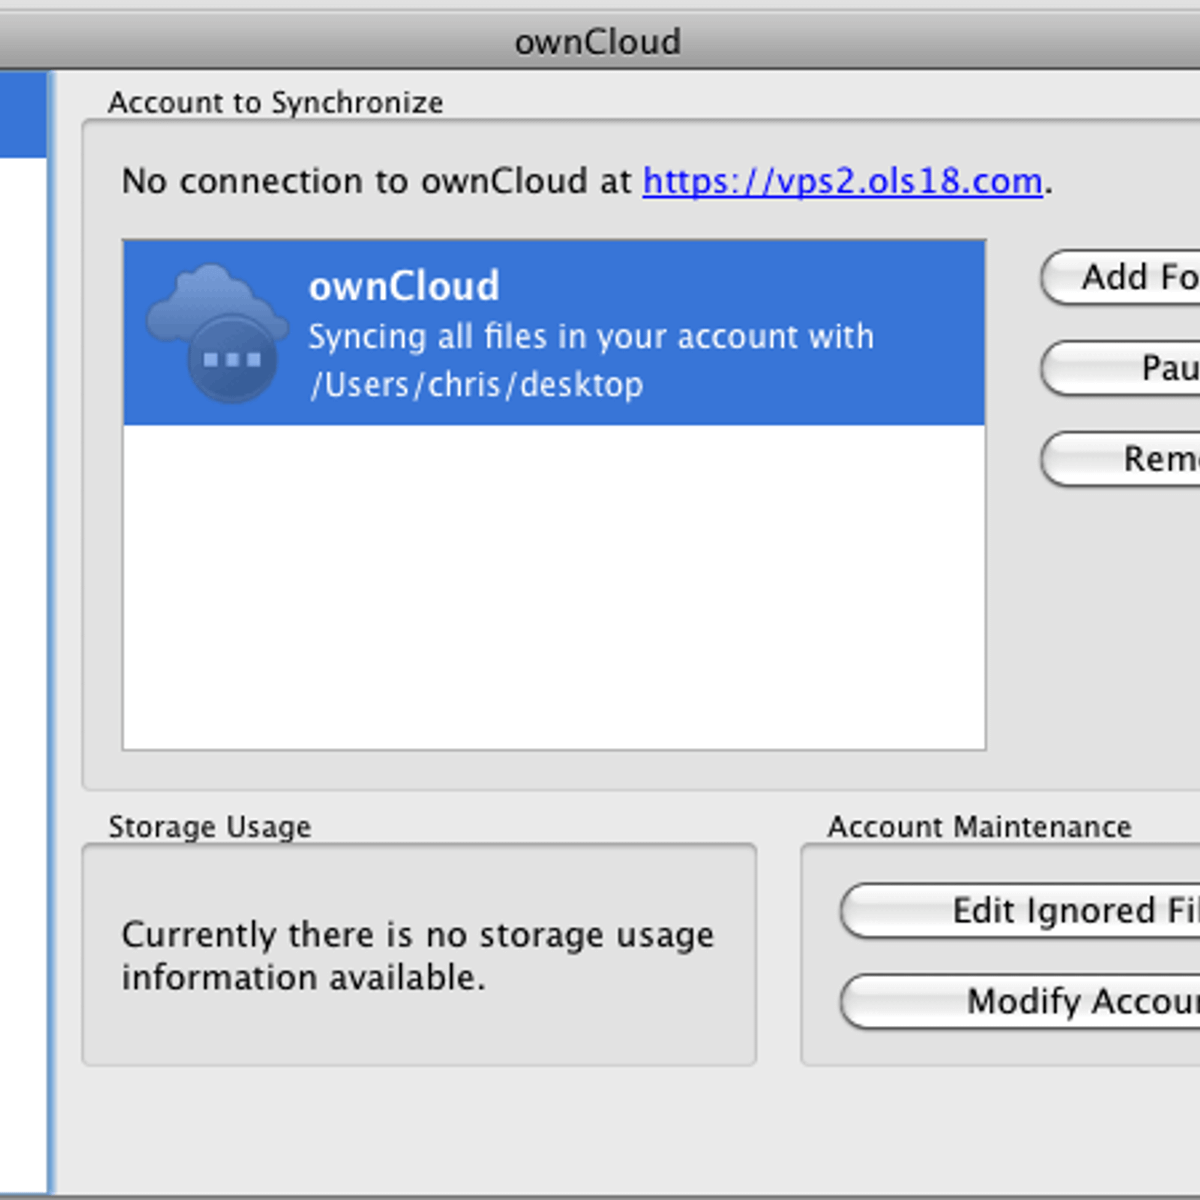Click the 'Account to Synchronize' group label
Screen dimensions: 1200x1200
[276, 103]
